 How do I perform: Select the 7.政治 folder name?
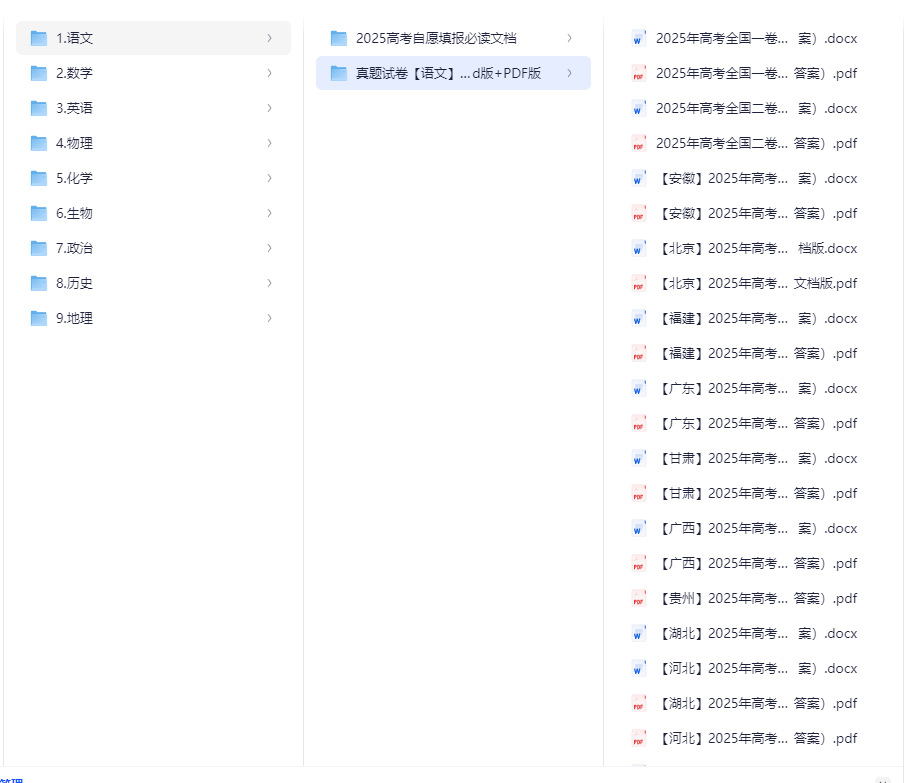(75, 248)
